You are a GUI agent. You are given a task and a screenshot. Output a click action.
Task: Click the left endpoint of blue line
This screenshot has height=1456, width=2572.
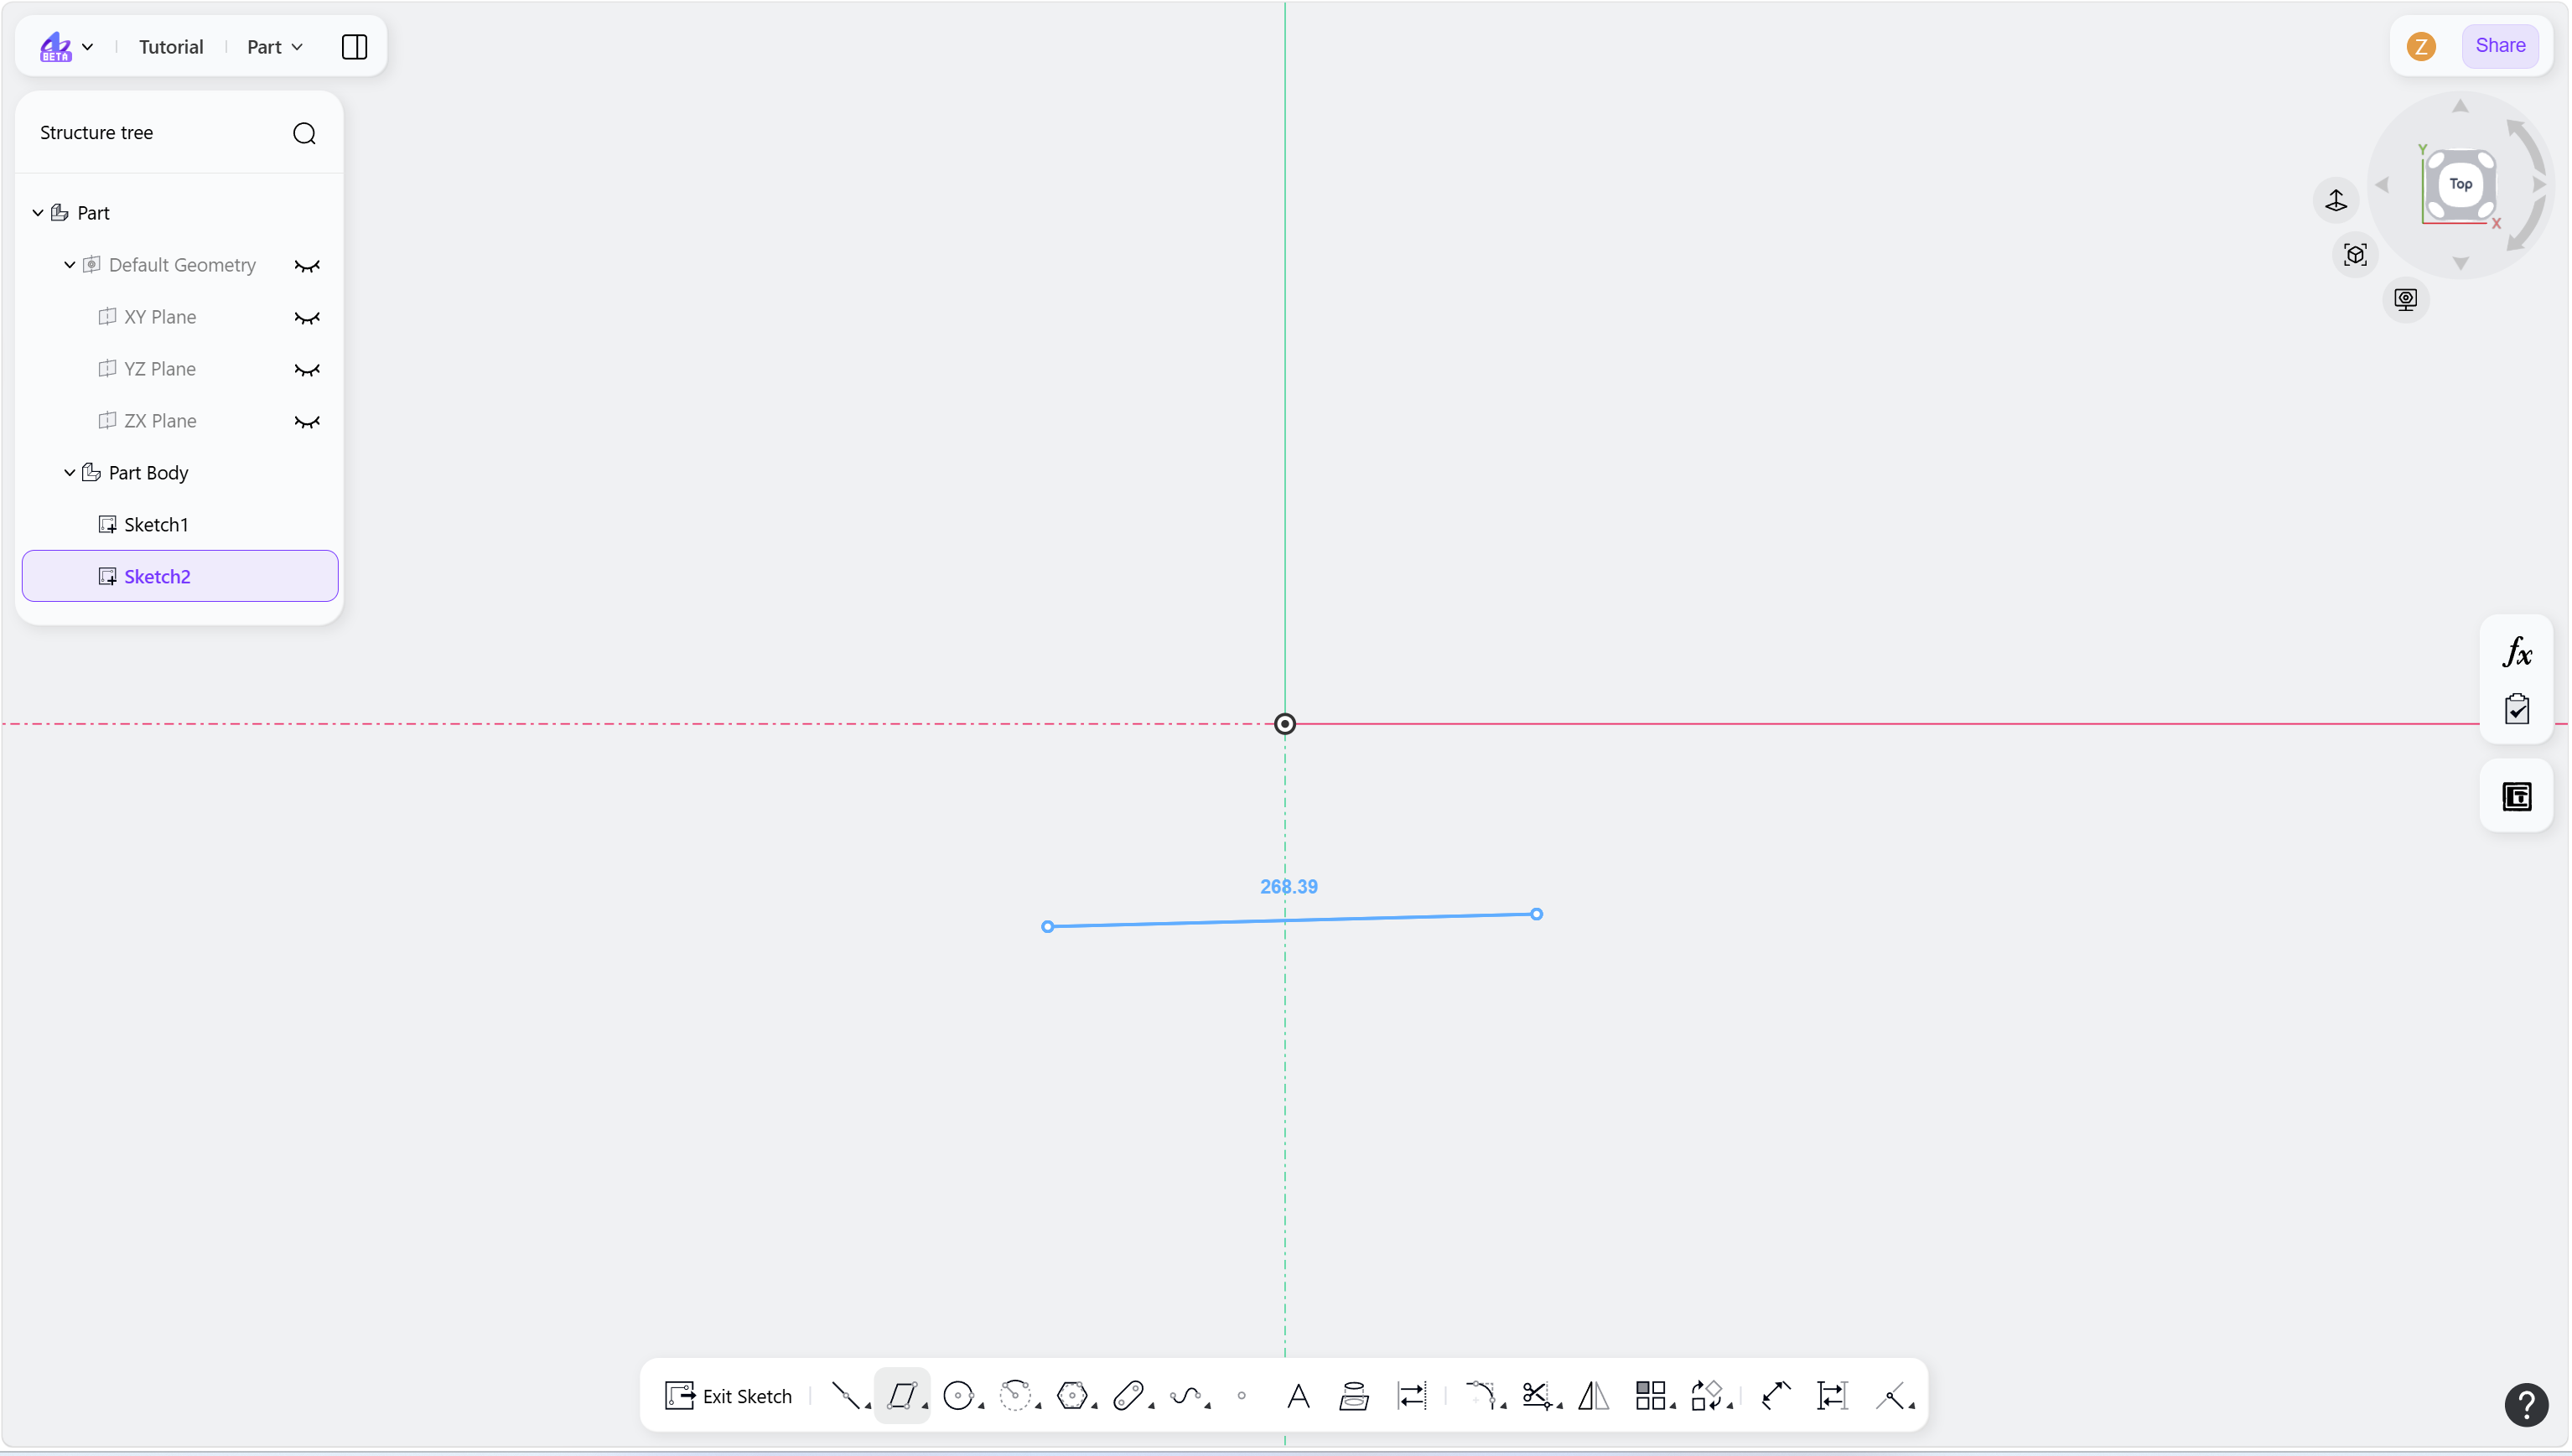(x=1047, y=927)
